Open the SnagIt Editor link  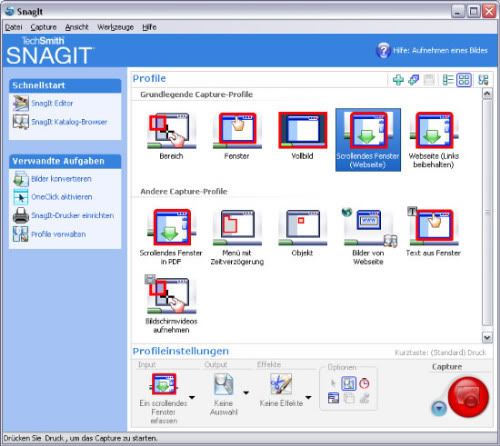coord(52,103)
